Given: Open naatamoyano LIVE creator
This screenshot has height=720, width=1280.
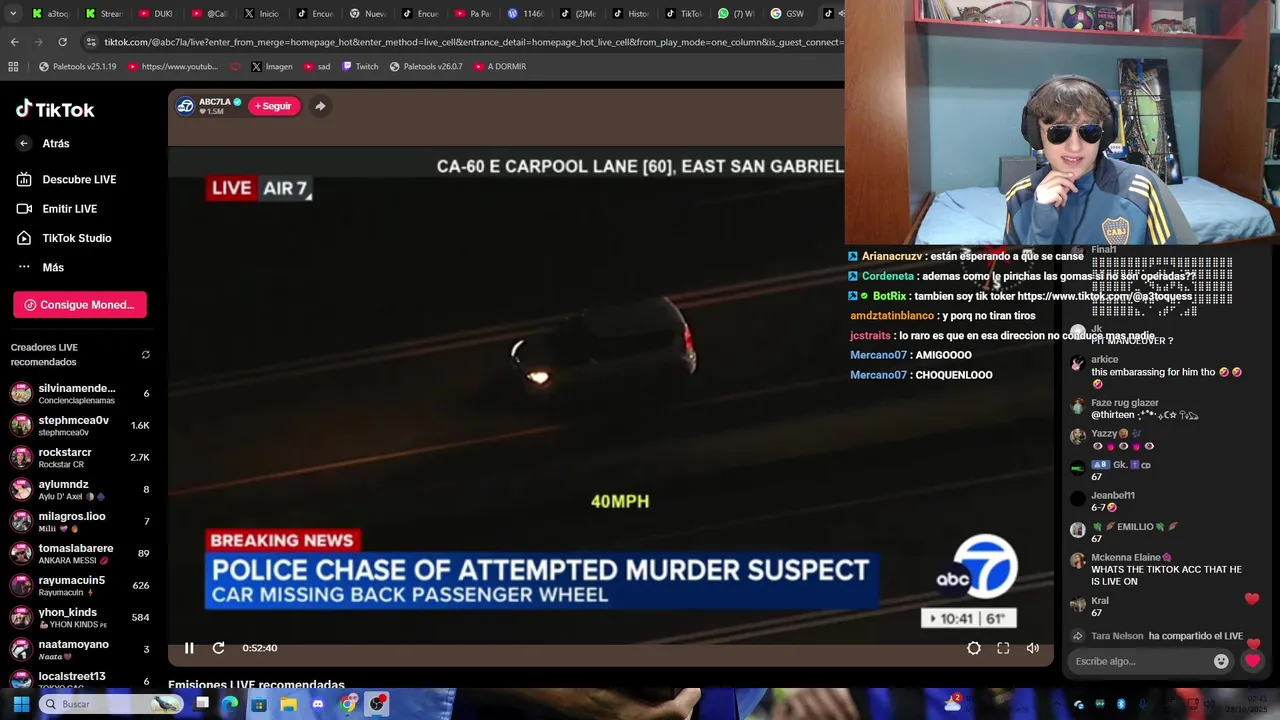Looking at the screenshot, I should click(x=80, y=650).
